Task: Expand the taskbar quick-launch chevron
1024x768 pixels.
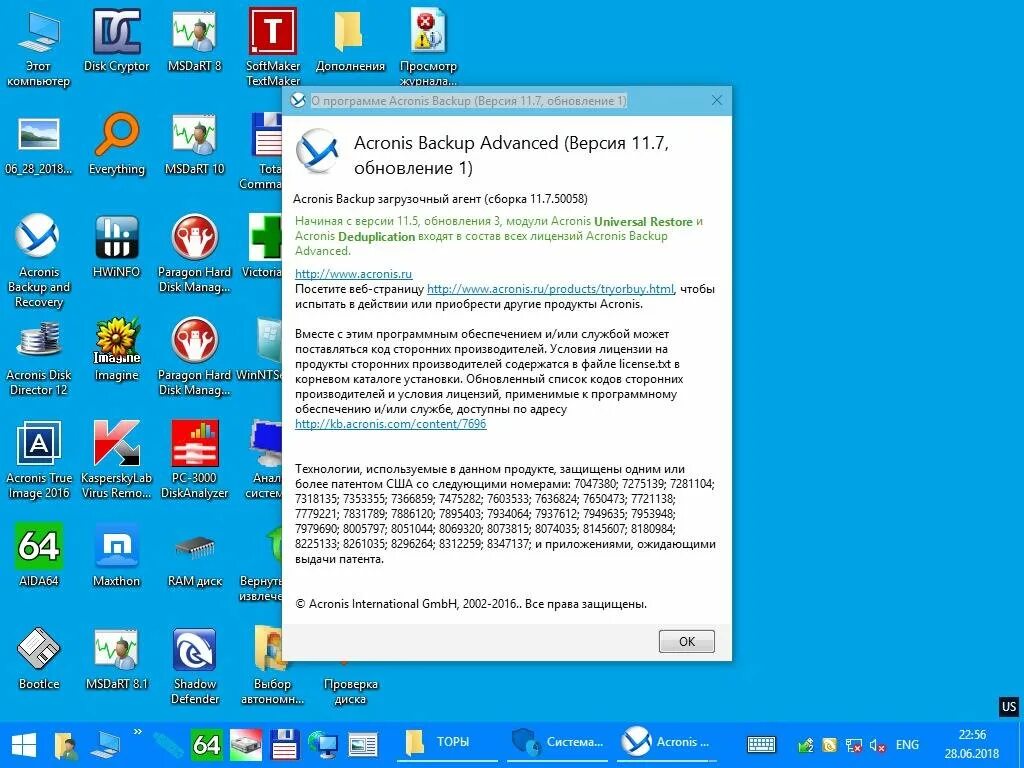Action: 137,732
